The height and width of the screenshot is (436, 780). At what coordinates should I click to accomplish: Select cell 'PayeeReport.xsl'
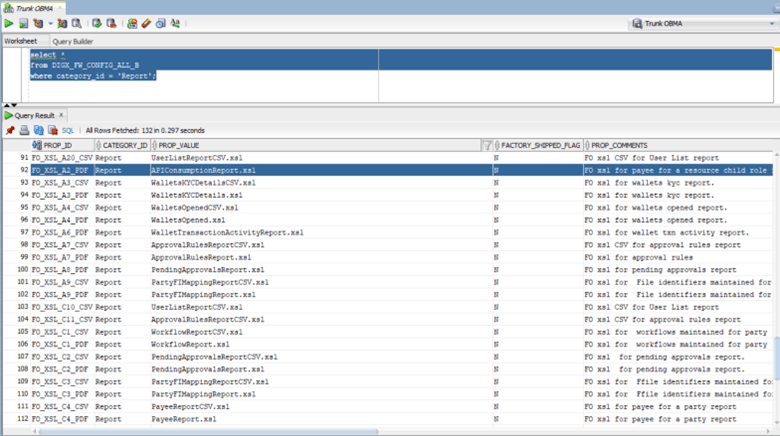184,419
